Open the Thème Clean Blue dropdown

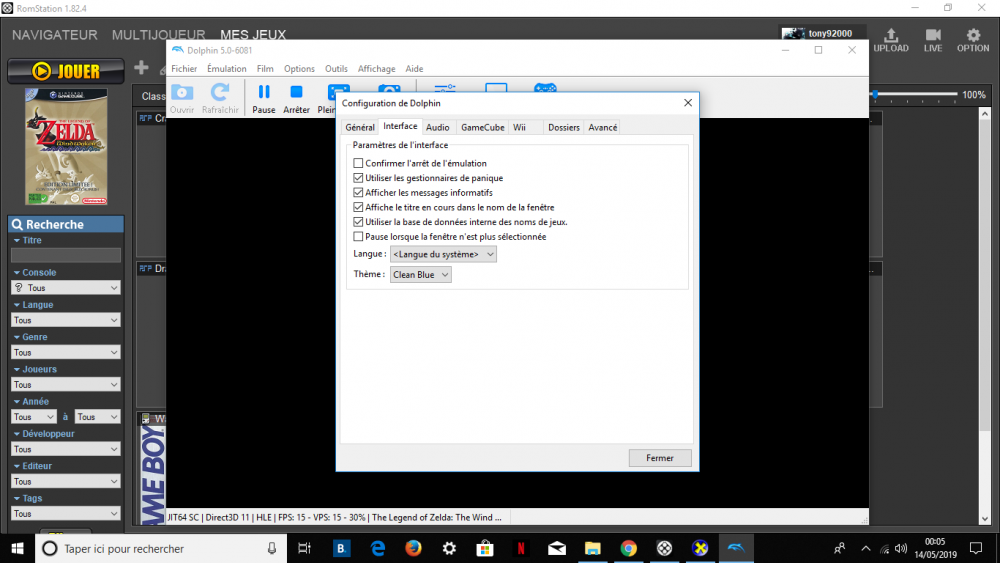point(421,274)
